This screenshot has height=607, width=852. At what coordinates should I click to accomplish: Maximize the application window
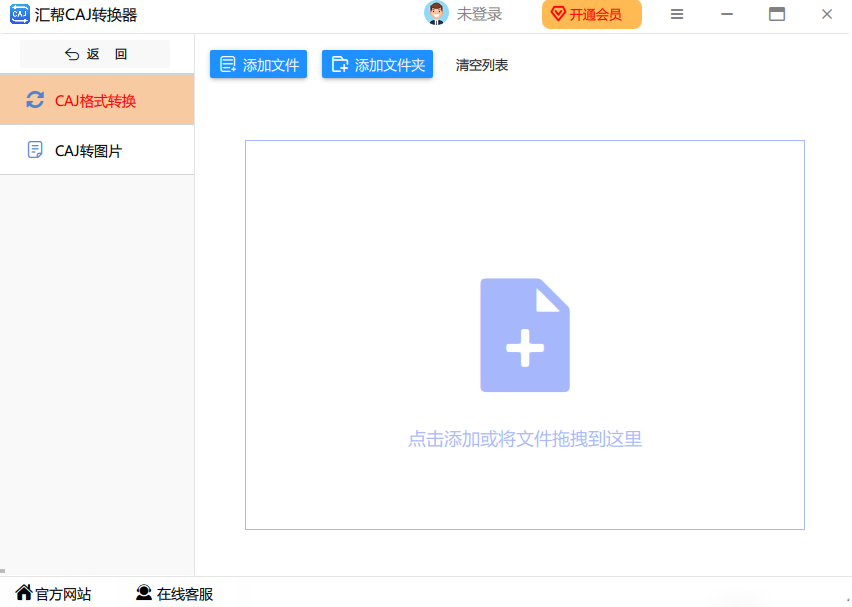(777, 14)
